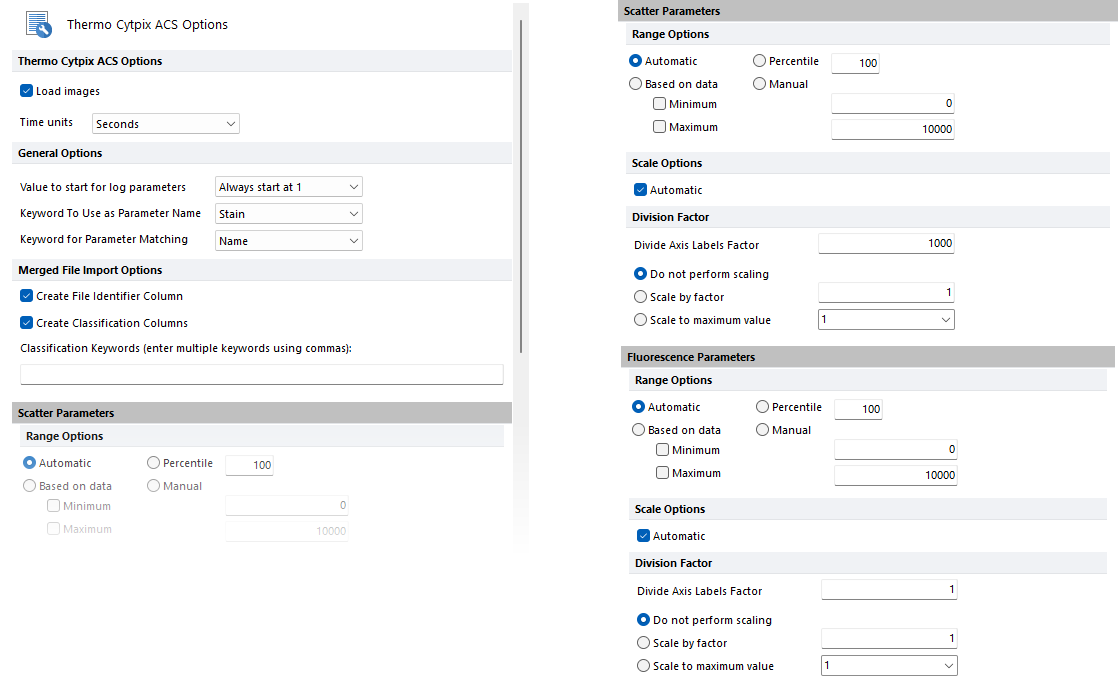Screen dimensions: 1118x697
Task: Toggle Automatic checkbox under Scatter Scale Options
Action: click(640, 190)
